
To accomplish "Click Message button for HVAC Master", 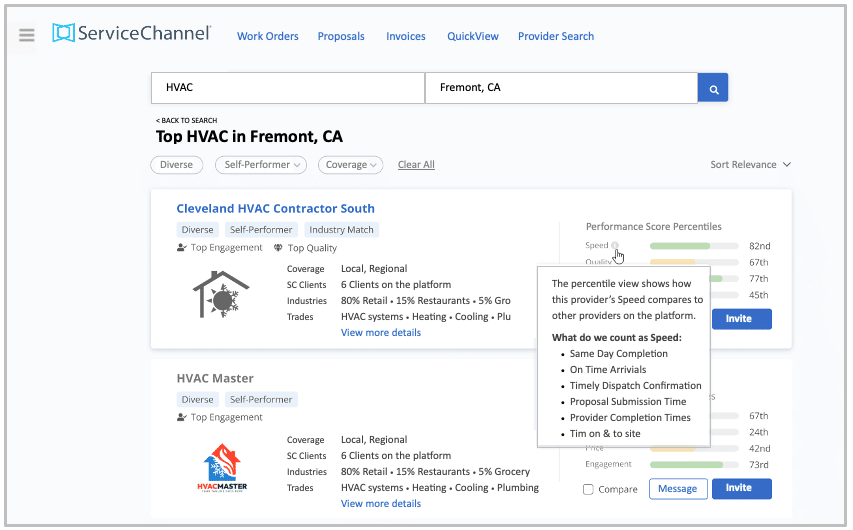I will [x=678, y=489].
